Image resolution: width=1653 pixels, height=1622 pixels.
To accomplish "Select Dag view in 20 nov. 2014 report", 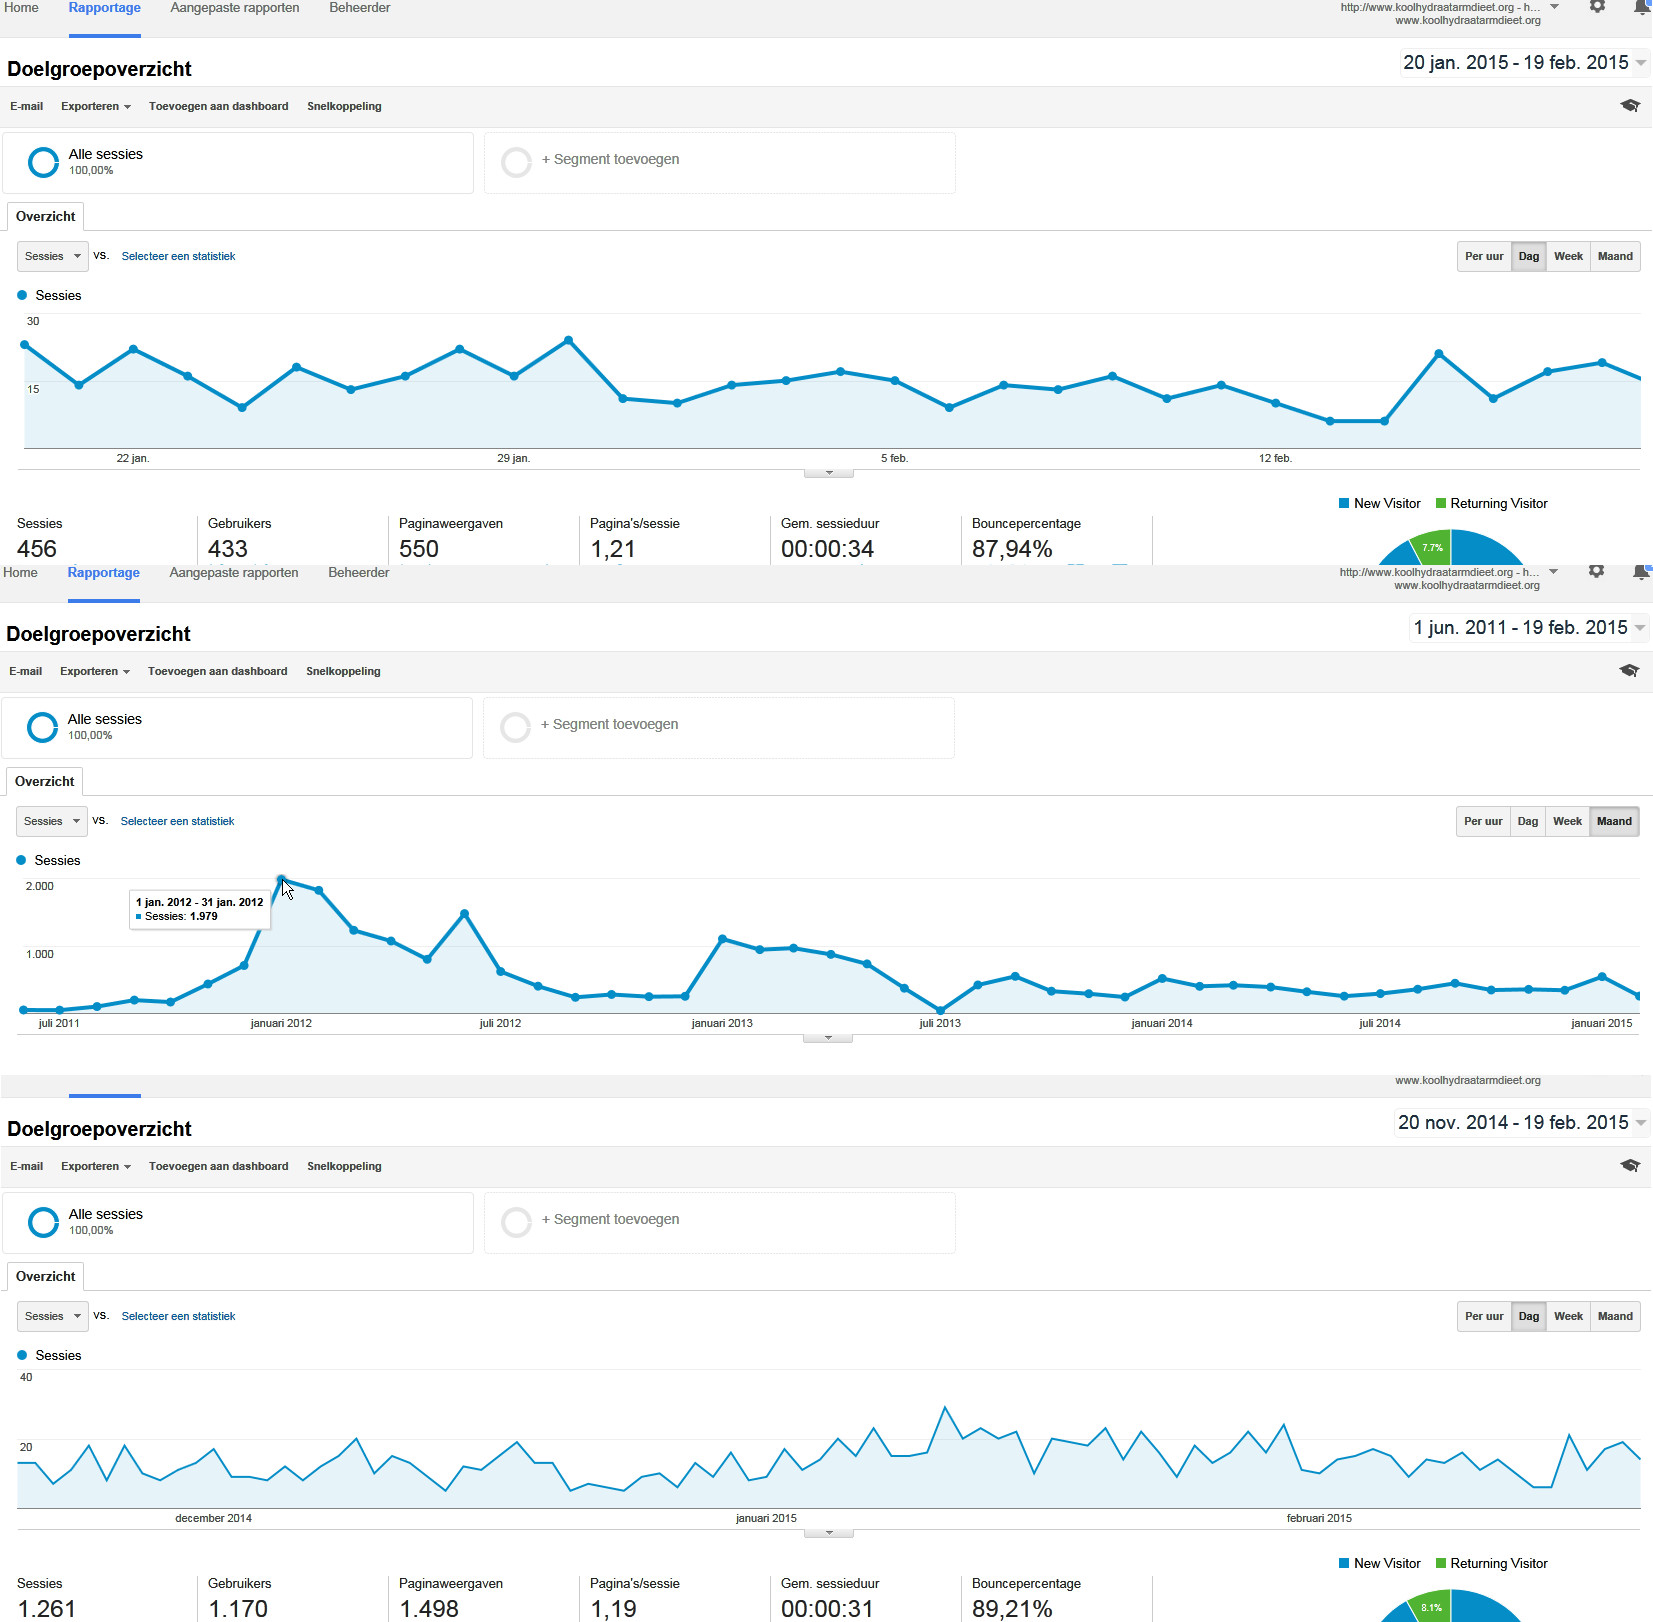I will pos(1528,1317).
